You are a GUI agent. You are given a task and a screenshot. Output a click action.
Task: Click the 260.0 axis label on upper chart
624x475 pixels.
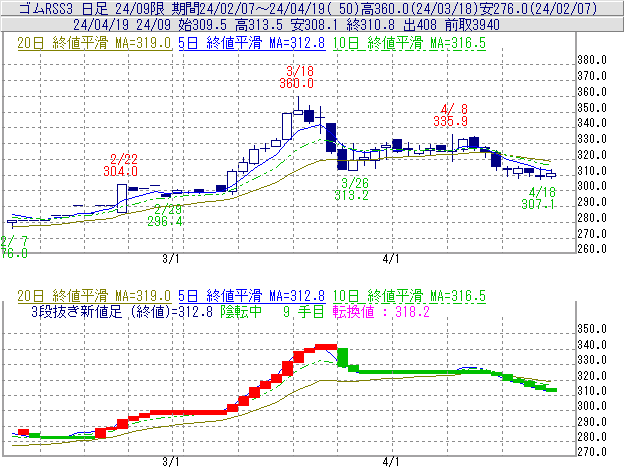coord(592,249)
